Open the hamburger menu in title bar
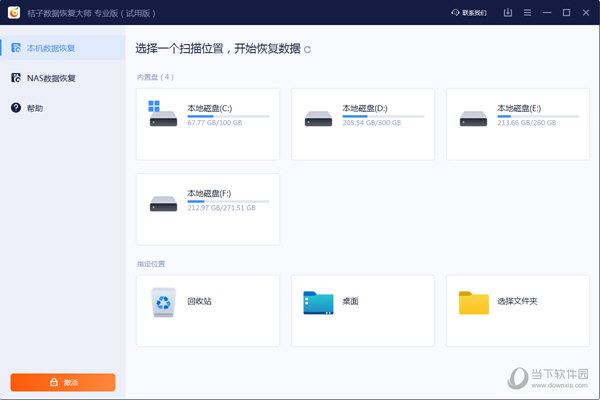The height and width of the screenshot is (400, 600). [x=526, y=13]
